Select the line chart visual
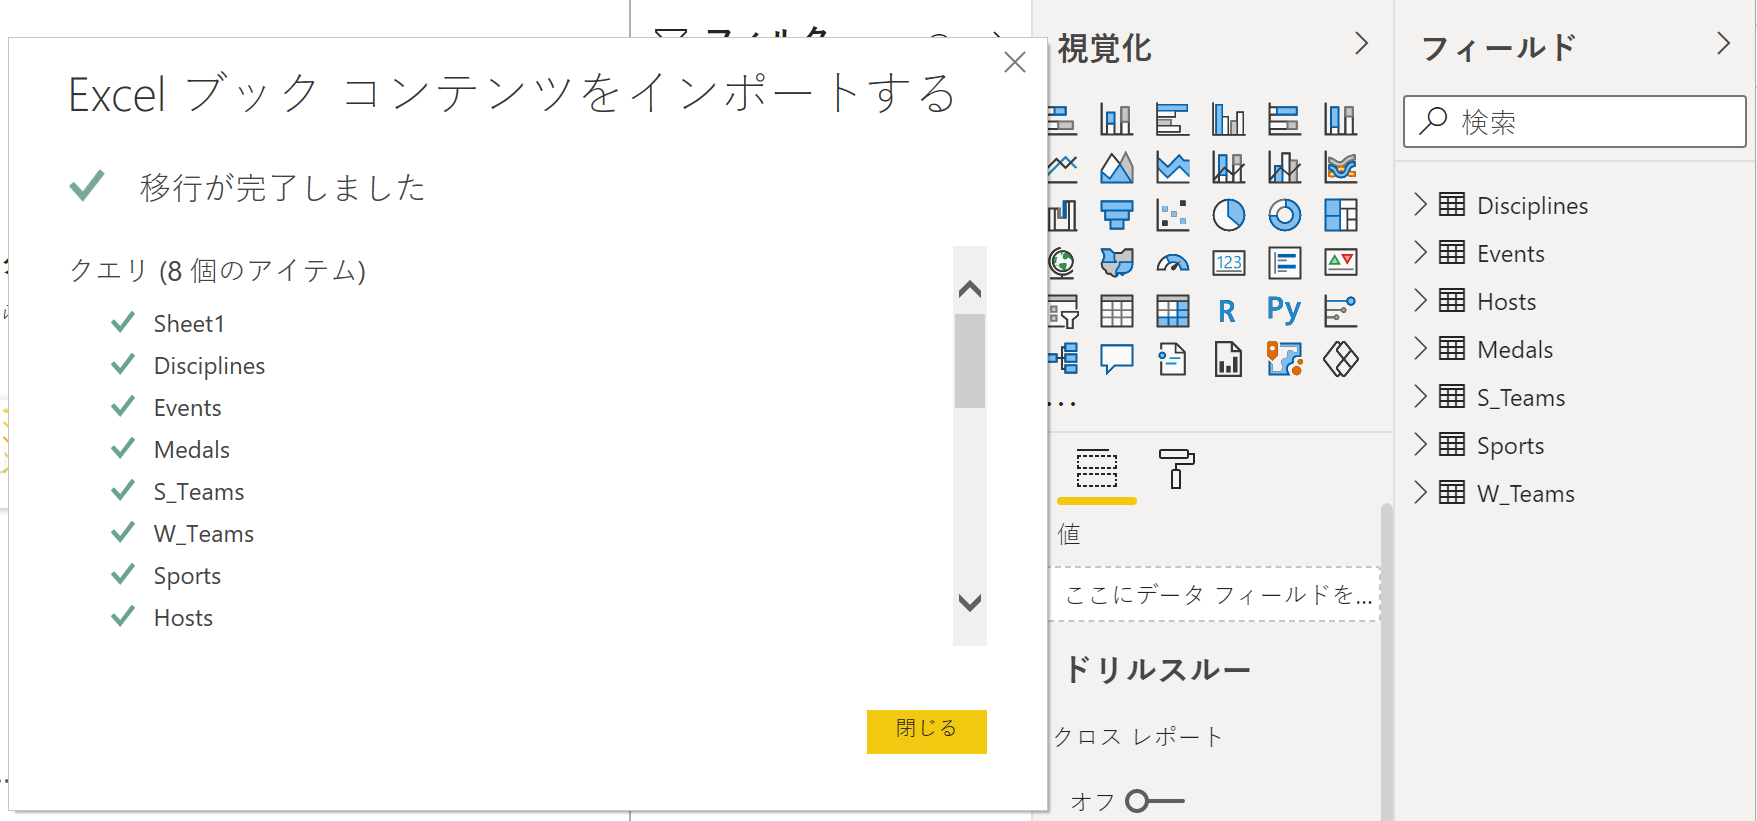This screenshot has height=821, width=1757. [1062, 167]
